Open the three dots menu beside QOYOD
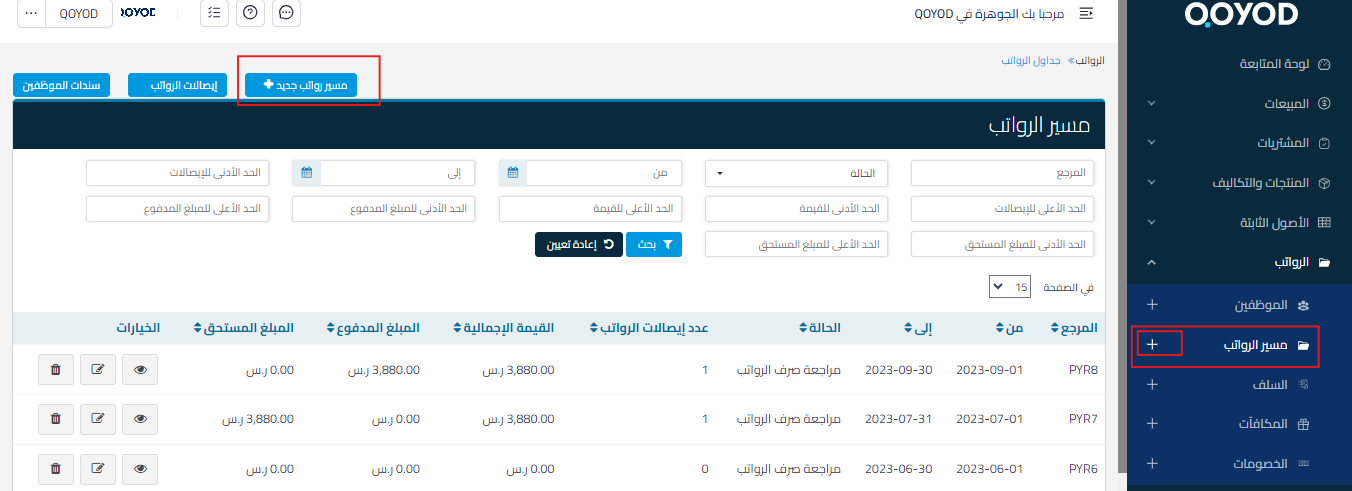The width and height of the screenshot is (1352, 491). 31,14
